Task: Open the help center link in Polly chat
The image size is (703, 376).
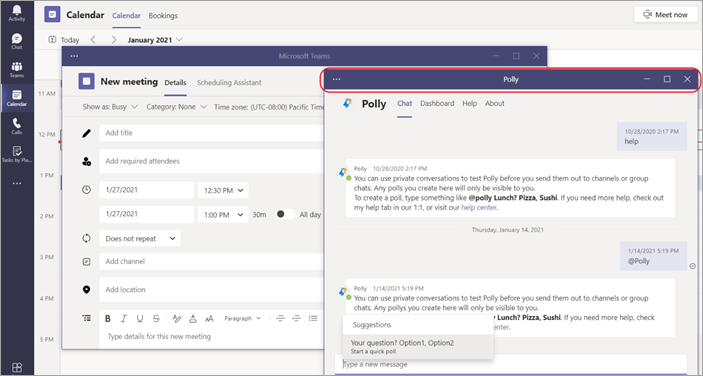Action: coord(479,207)
